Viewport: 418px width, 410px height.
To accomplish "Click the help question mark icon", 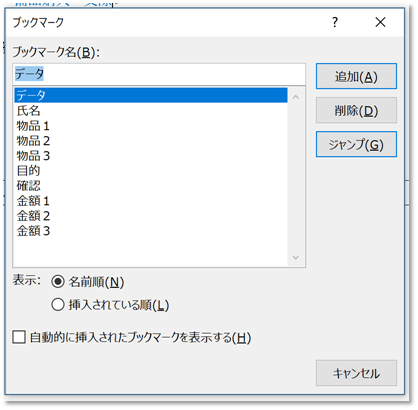I will (x=335, y=22).
